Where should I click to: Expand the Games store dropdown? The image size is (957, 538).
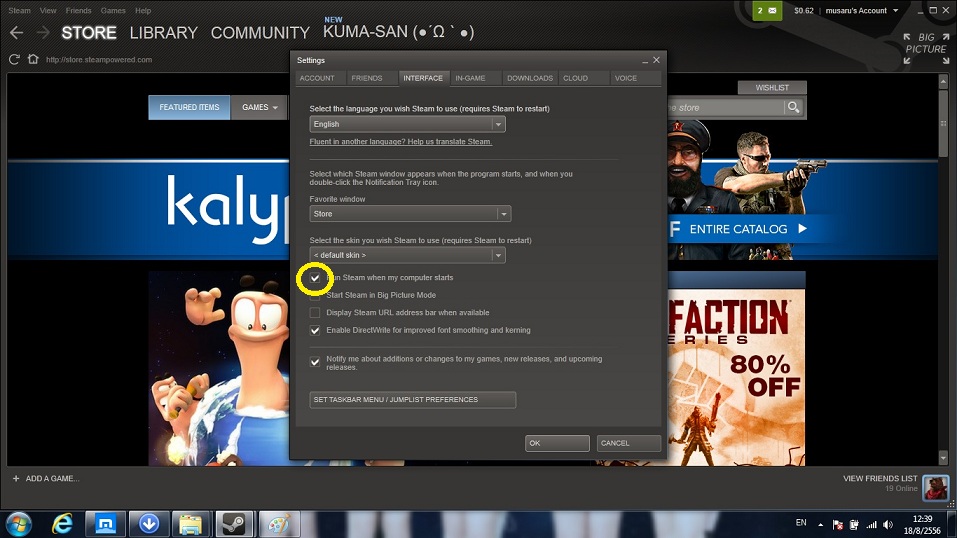pos(259,107)
